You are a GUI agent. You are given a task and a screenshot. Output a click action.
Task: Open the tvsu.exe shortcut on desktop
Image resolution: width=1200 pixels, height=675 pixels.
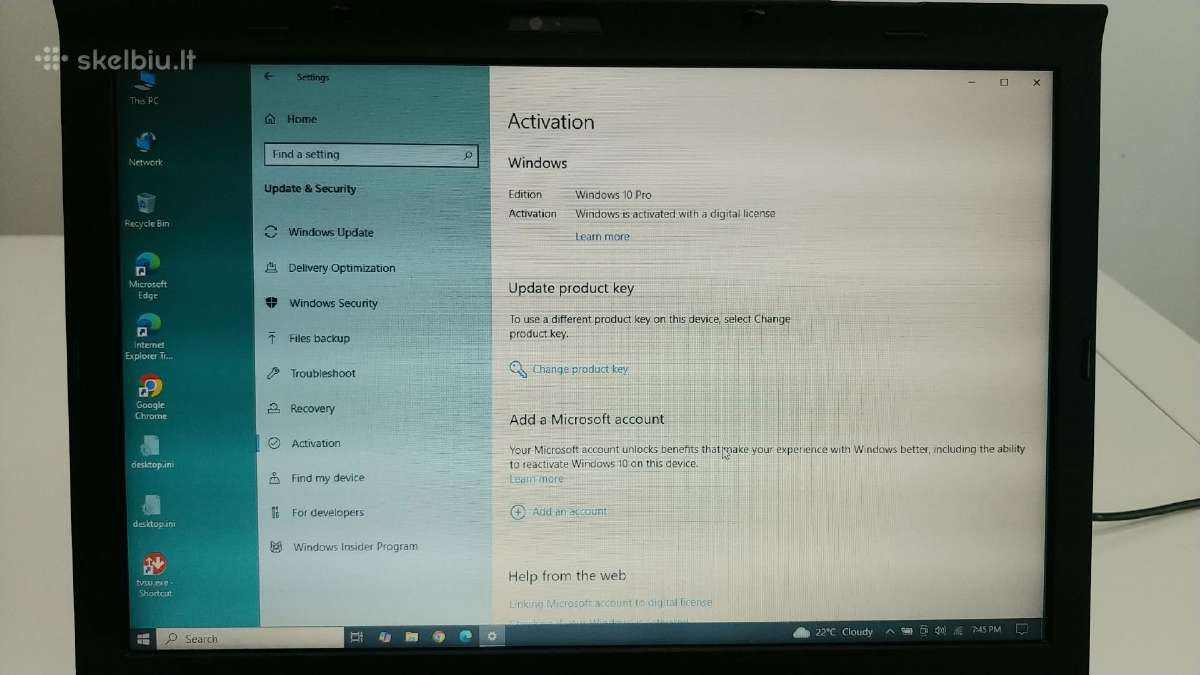point(154,575)
